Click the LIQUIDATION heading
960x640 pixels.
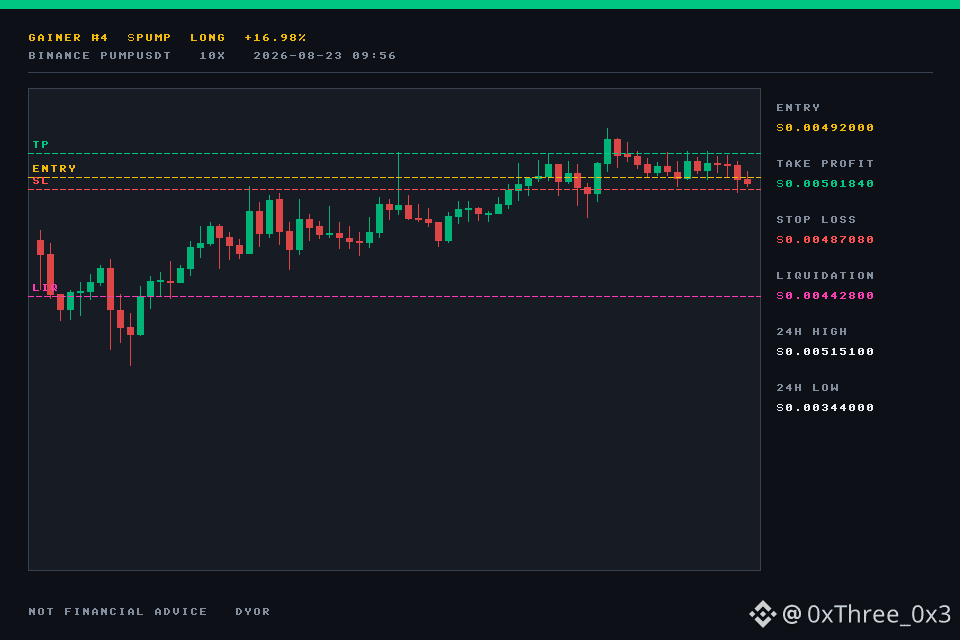[x=825, y=276]
